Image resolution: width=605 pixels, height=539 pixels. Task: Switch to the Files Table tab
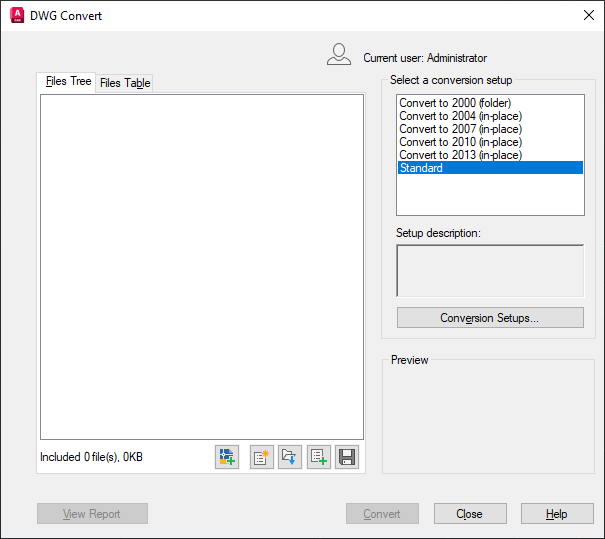coord(125,83)
